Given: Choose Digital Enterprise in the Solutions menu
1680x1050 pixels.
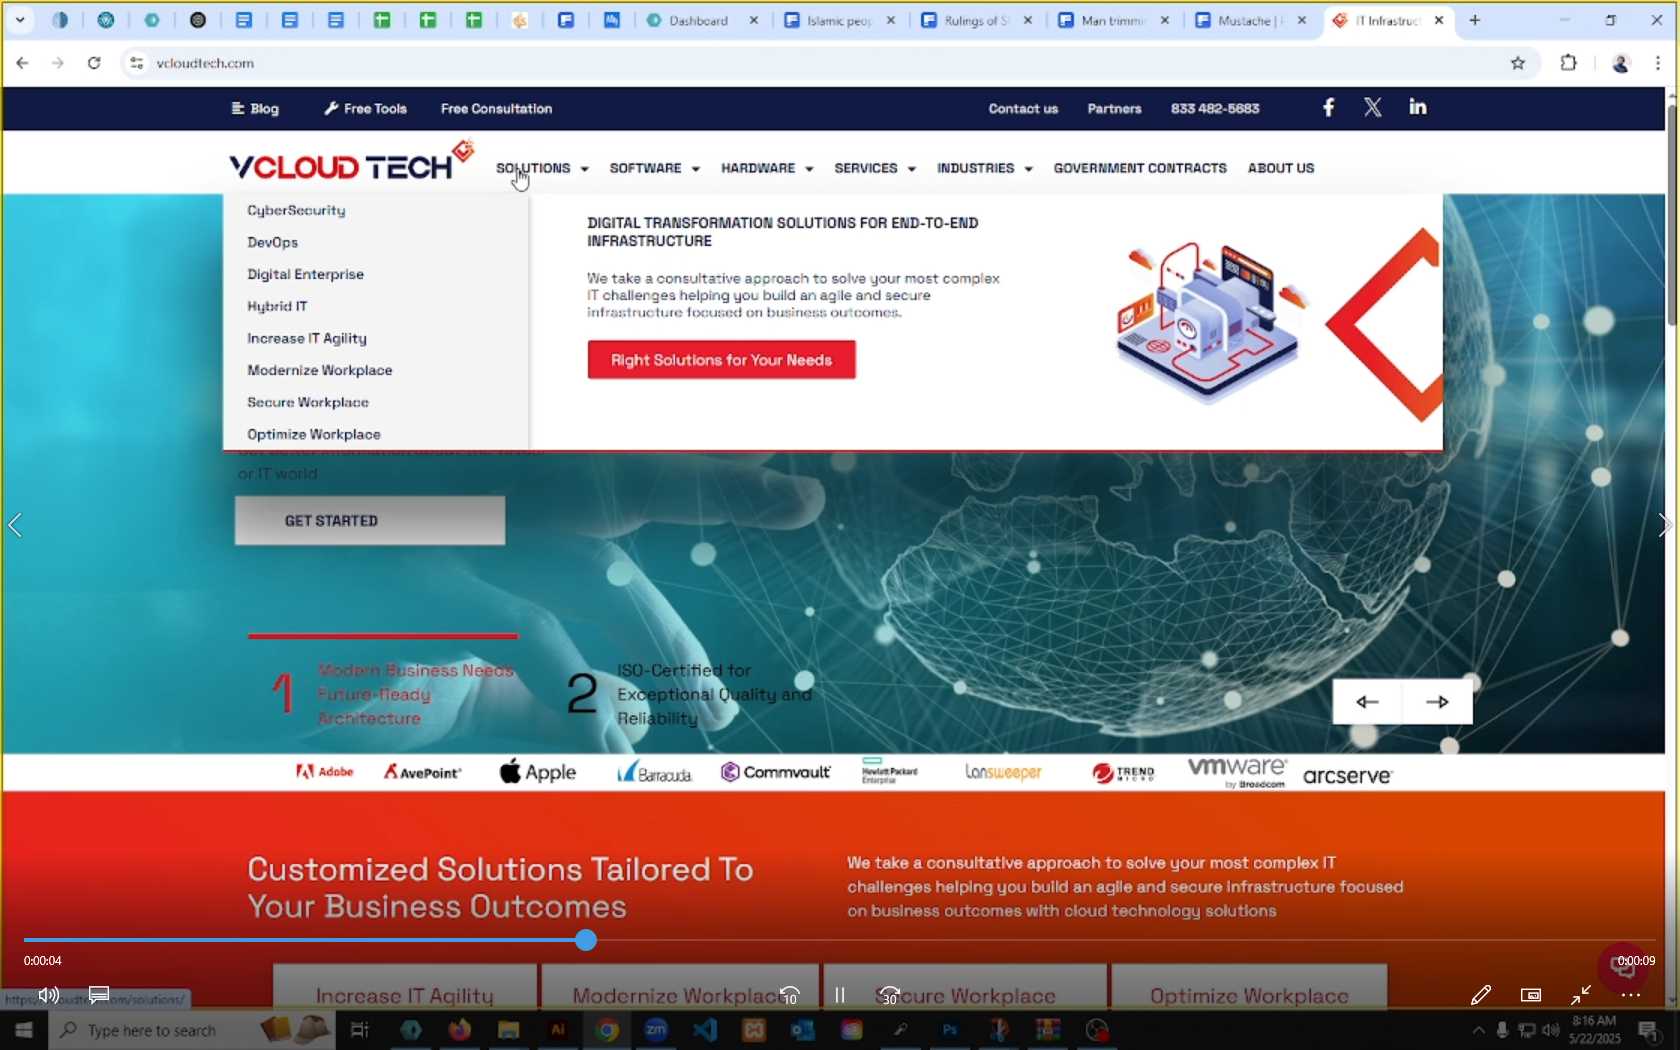Looking at the screenshot, I should (x=305, y=274).
